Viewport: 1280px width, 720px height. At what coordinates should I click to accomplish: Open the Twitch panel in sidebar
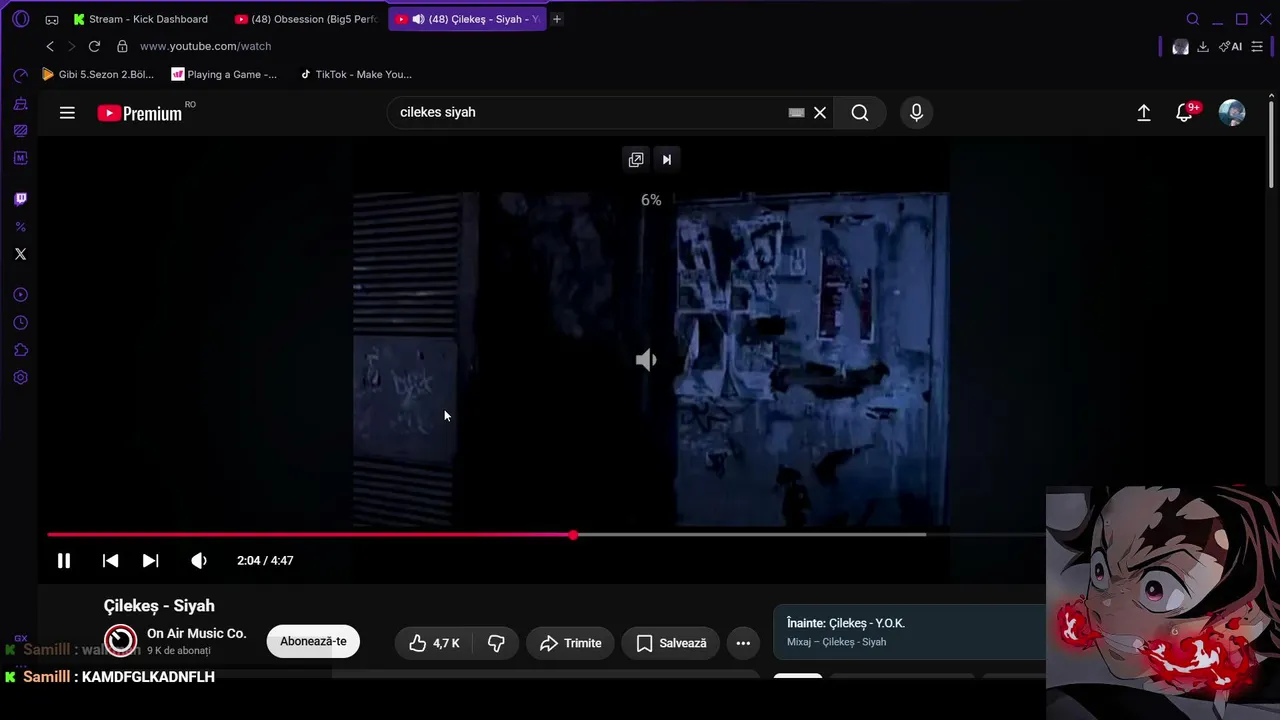[20, 199]
